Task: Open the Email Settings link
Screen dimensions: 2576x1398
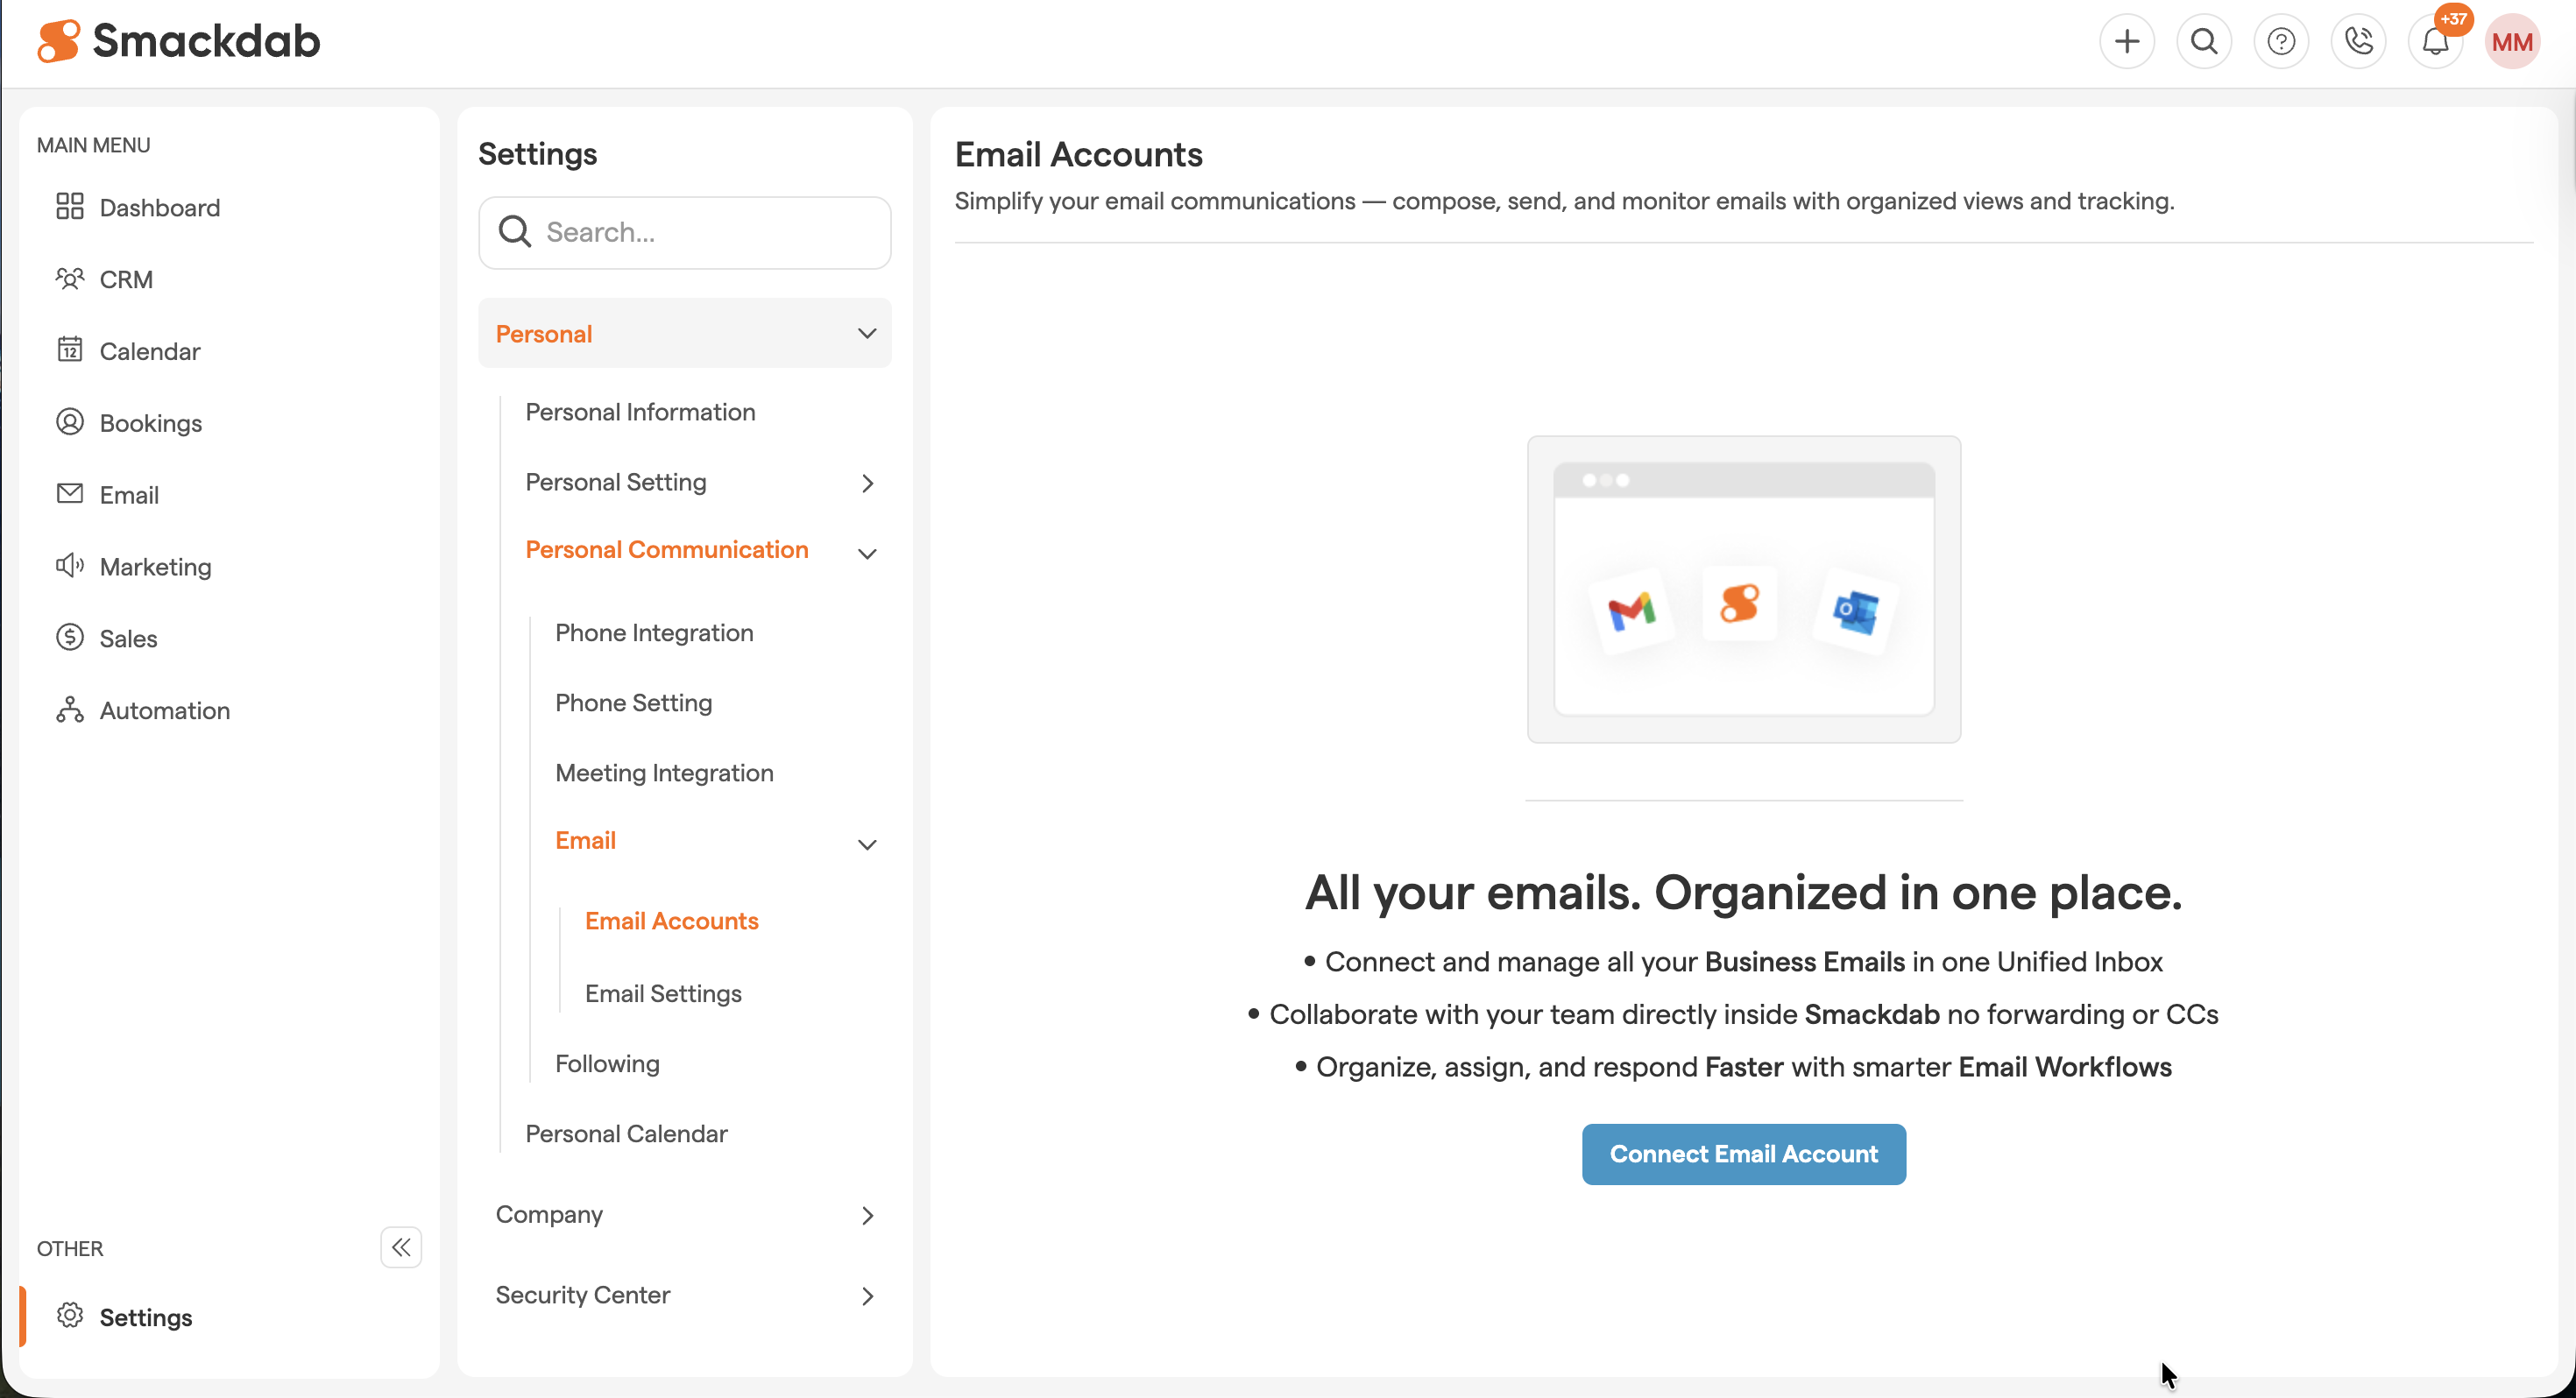Action: (x=663, y=993)
